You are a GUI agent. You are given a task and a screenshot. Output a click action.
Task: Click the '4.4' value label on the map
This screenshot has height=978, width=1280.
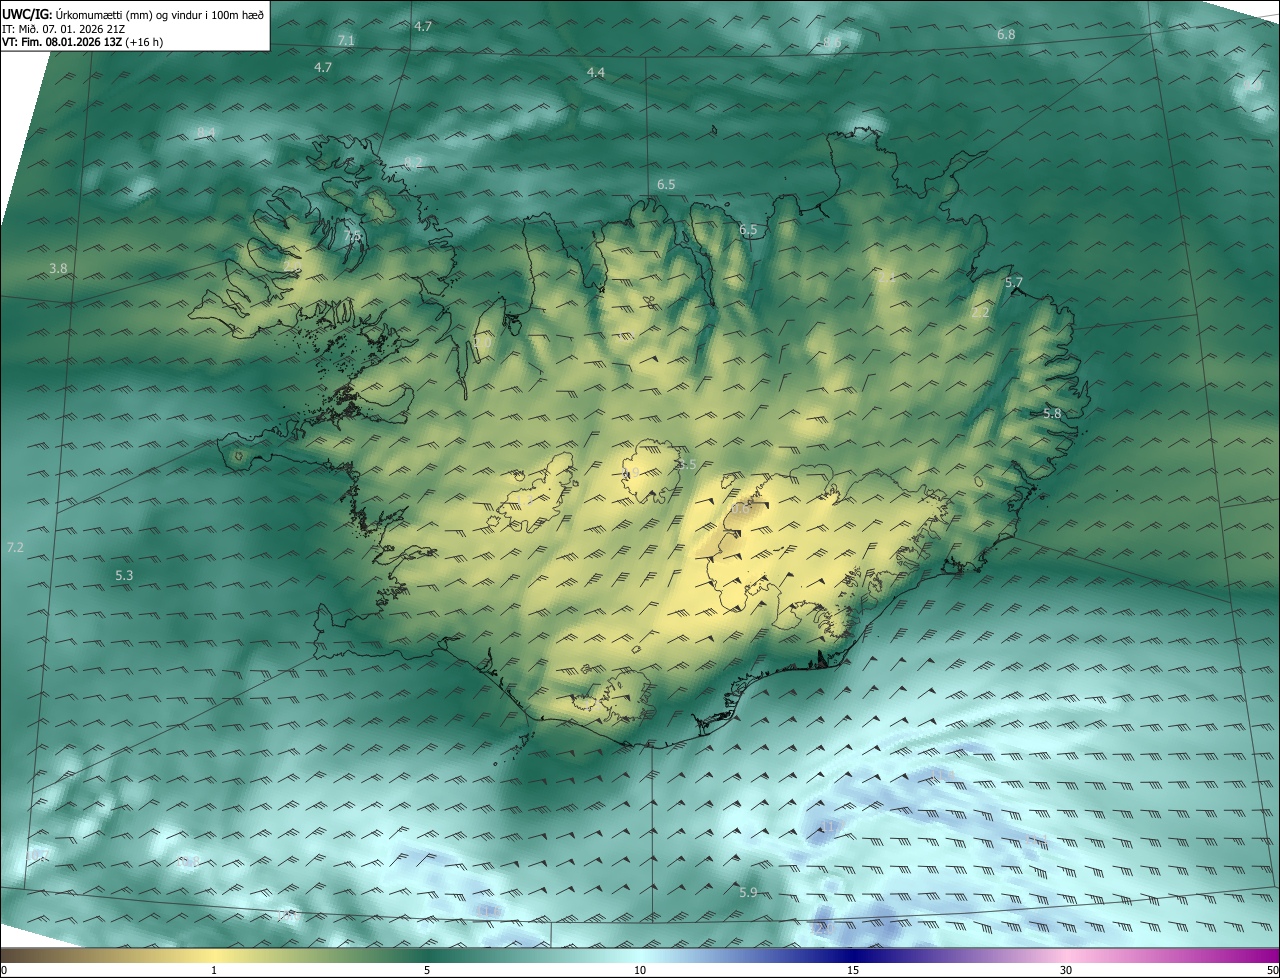pos(596,72)
